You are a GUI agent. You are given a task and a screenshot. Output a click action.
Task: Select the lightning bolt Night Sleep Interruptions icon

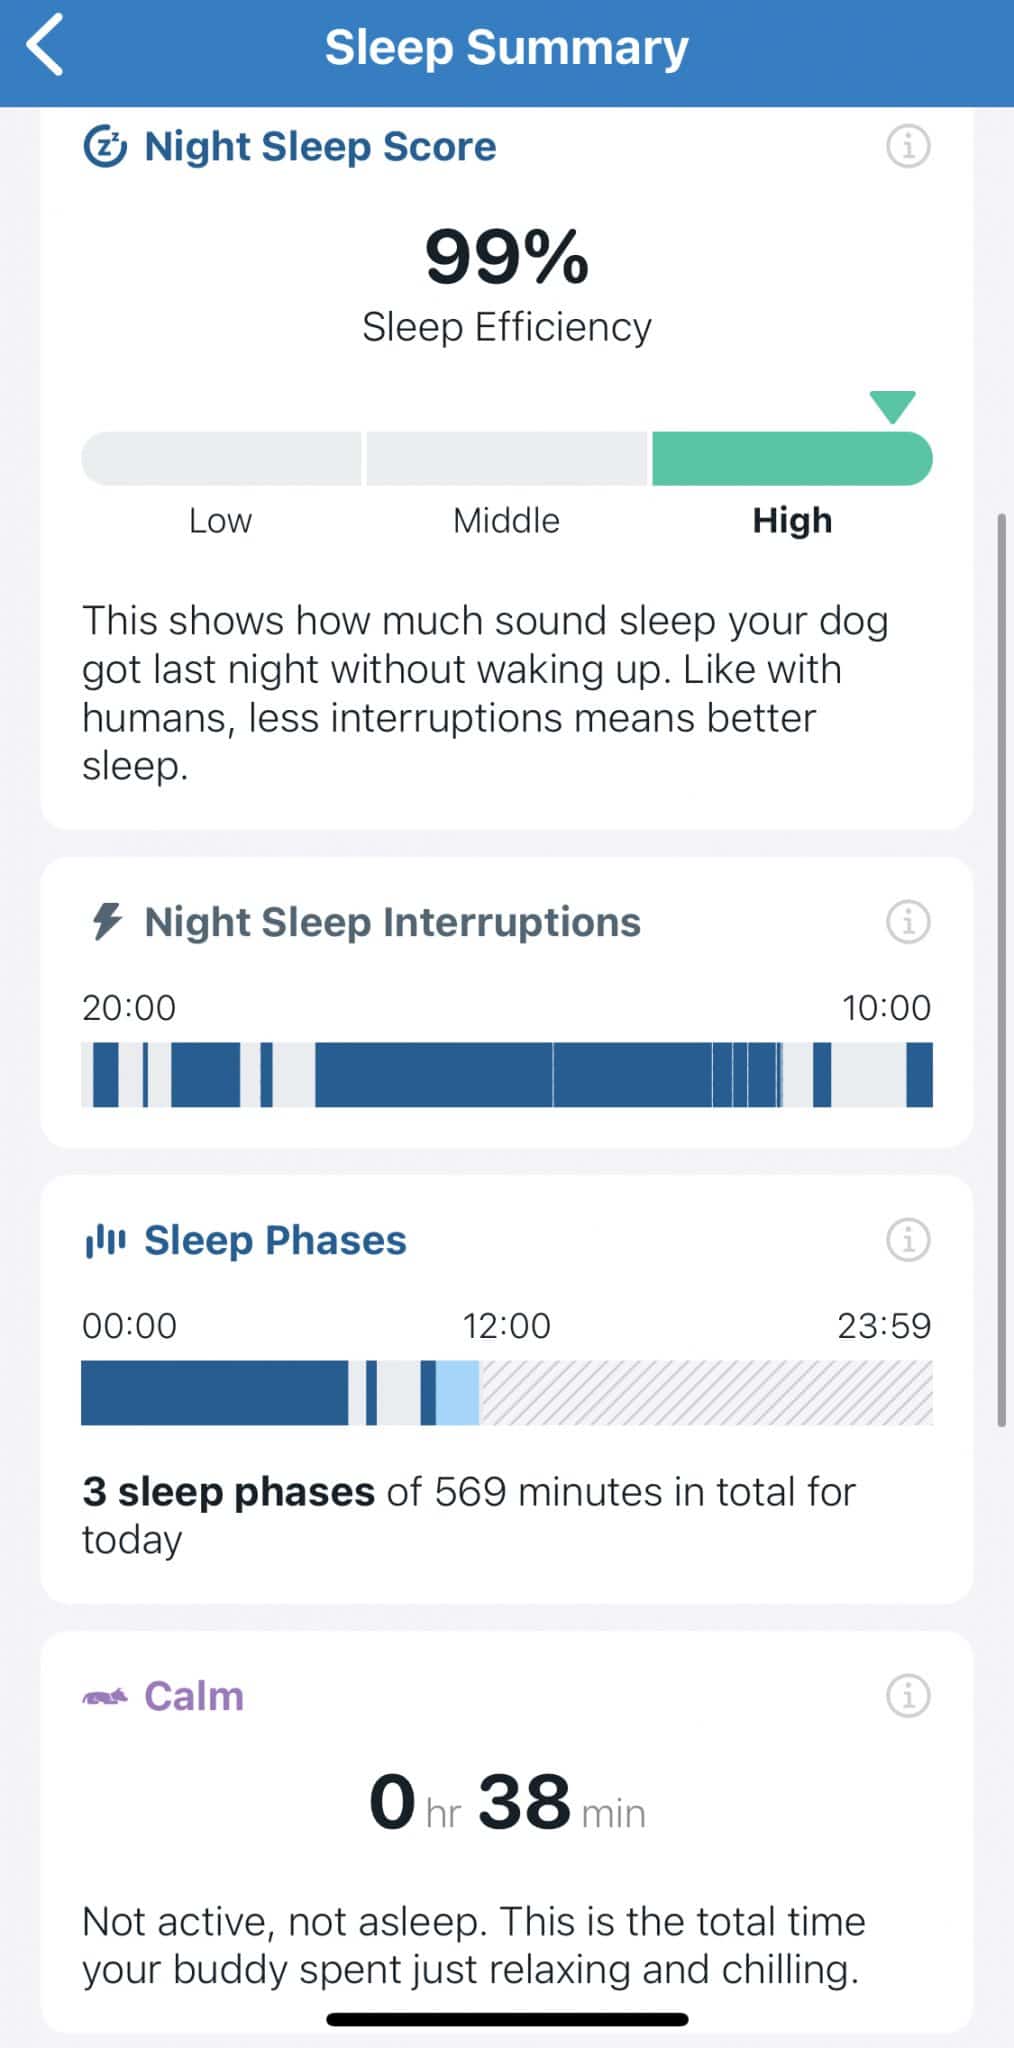point(107,922)
